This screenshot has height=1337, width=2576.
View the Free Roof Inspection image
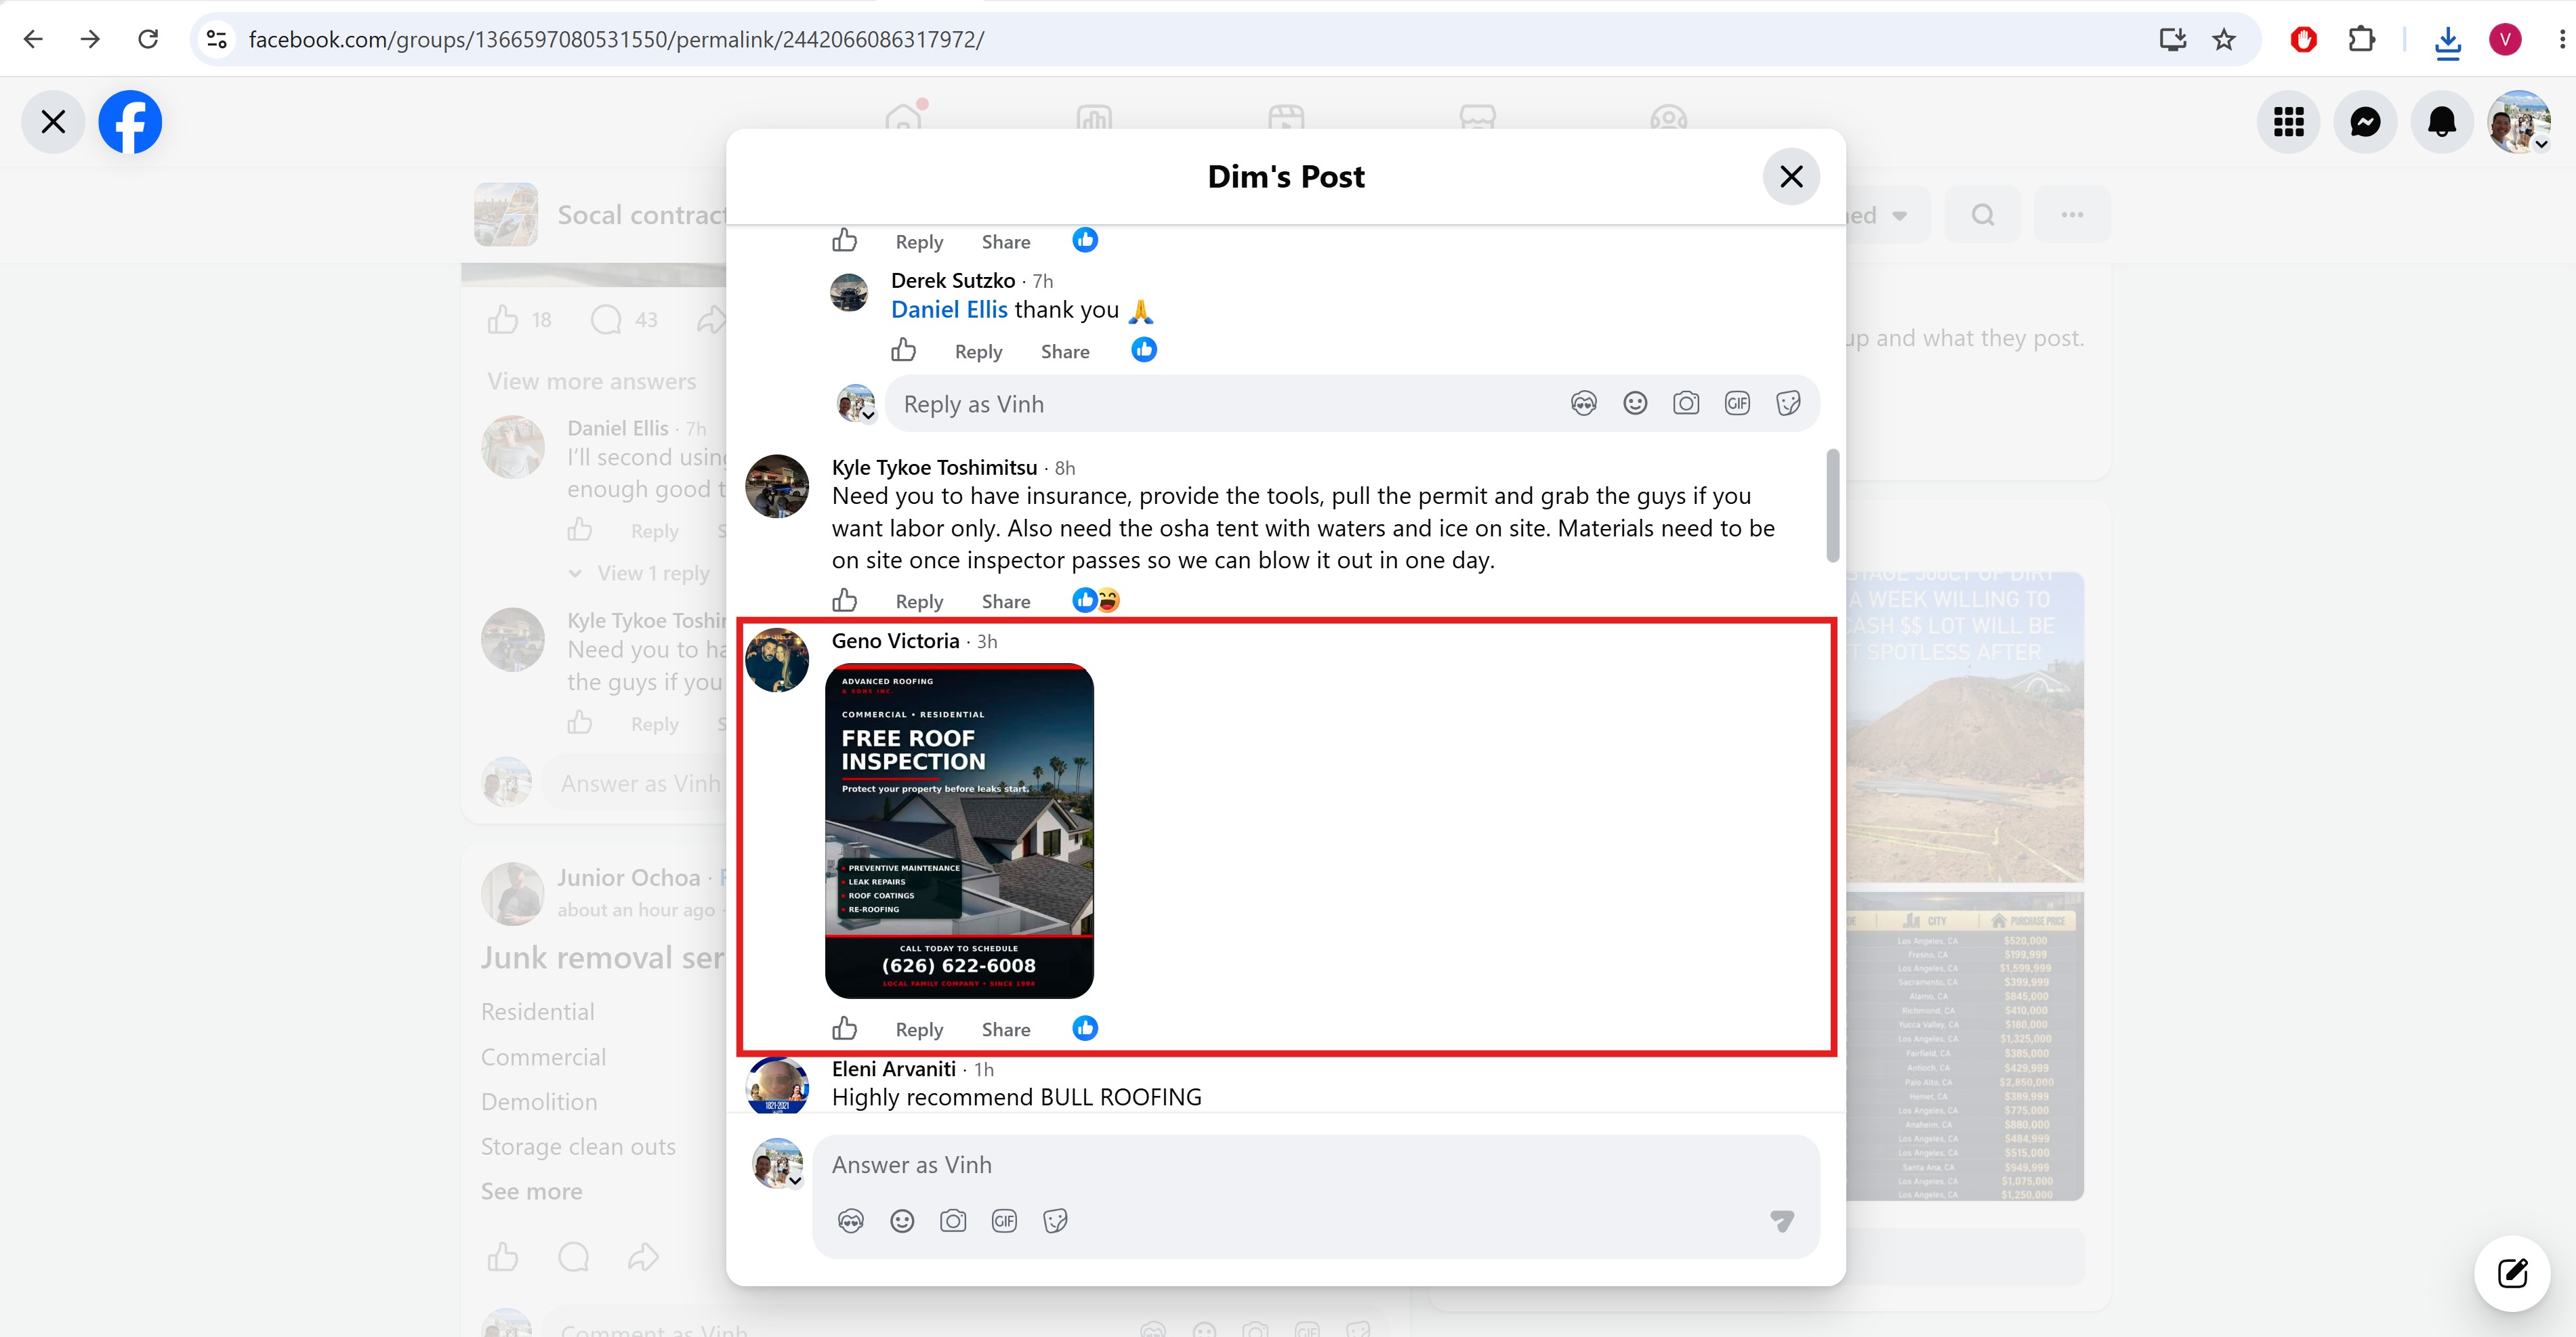coord(959,831)
